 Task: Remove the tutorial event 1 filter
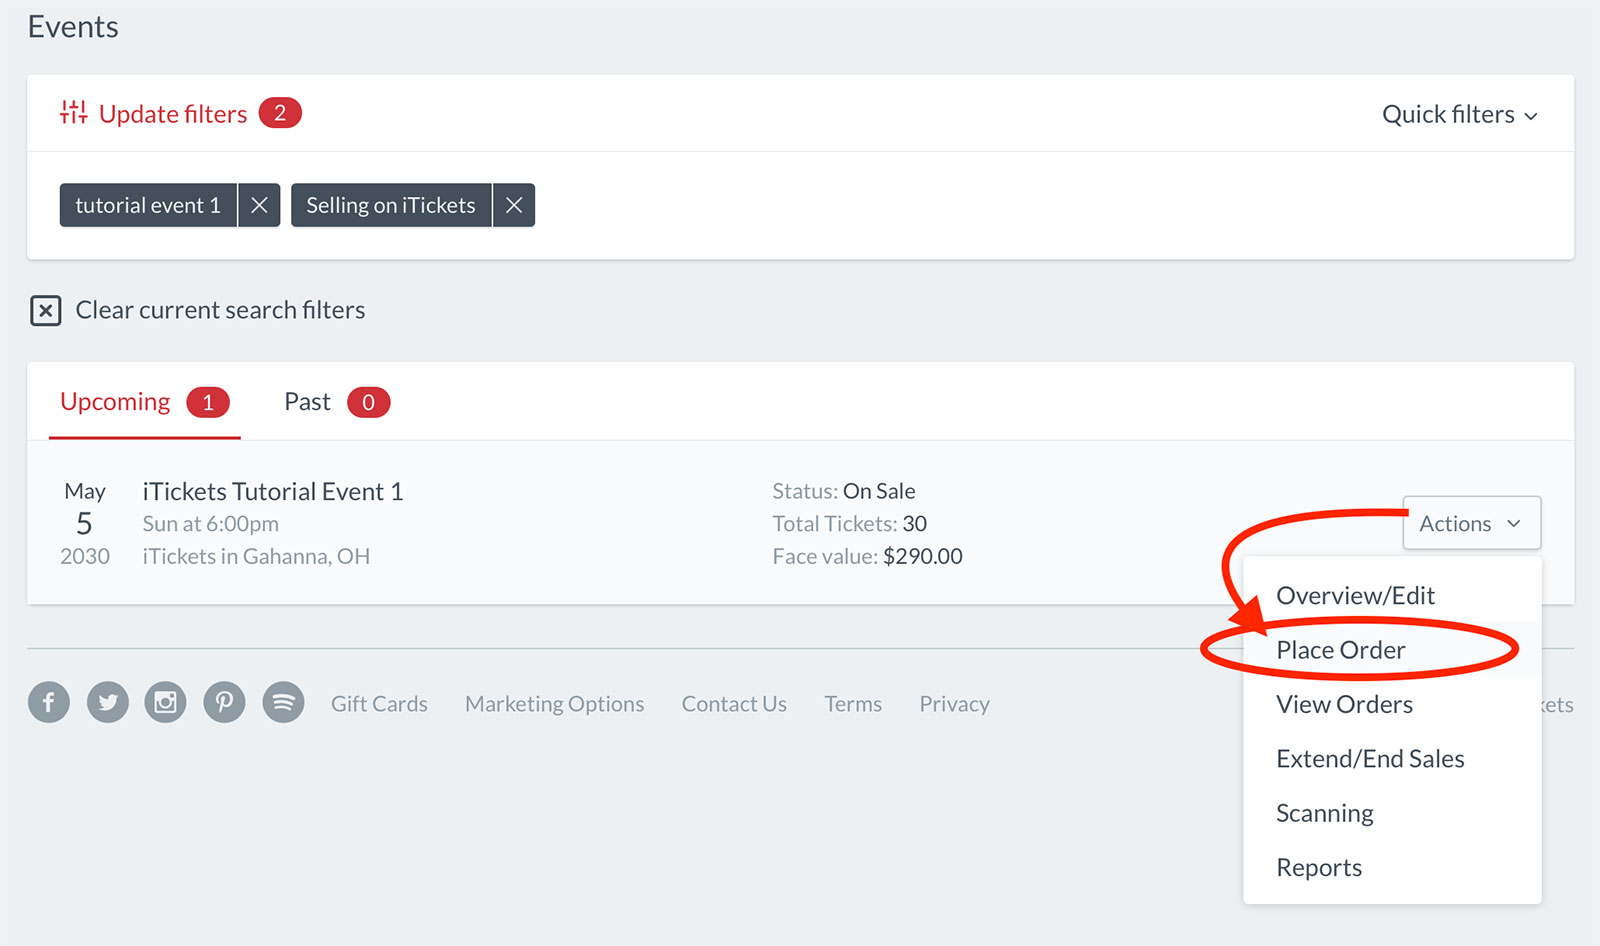(x=259, y=205)
